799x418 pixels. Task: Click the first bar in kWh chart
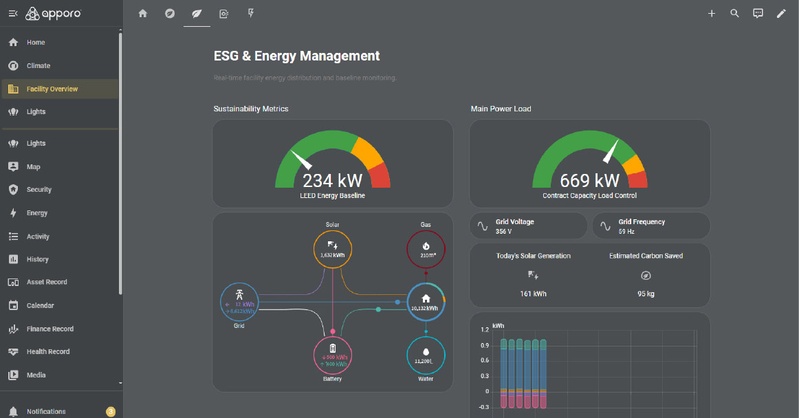503,374
